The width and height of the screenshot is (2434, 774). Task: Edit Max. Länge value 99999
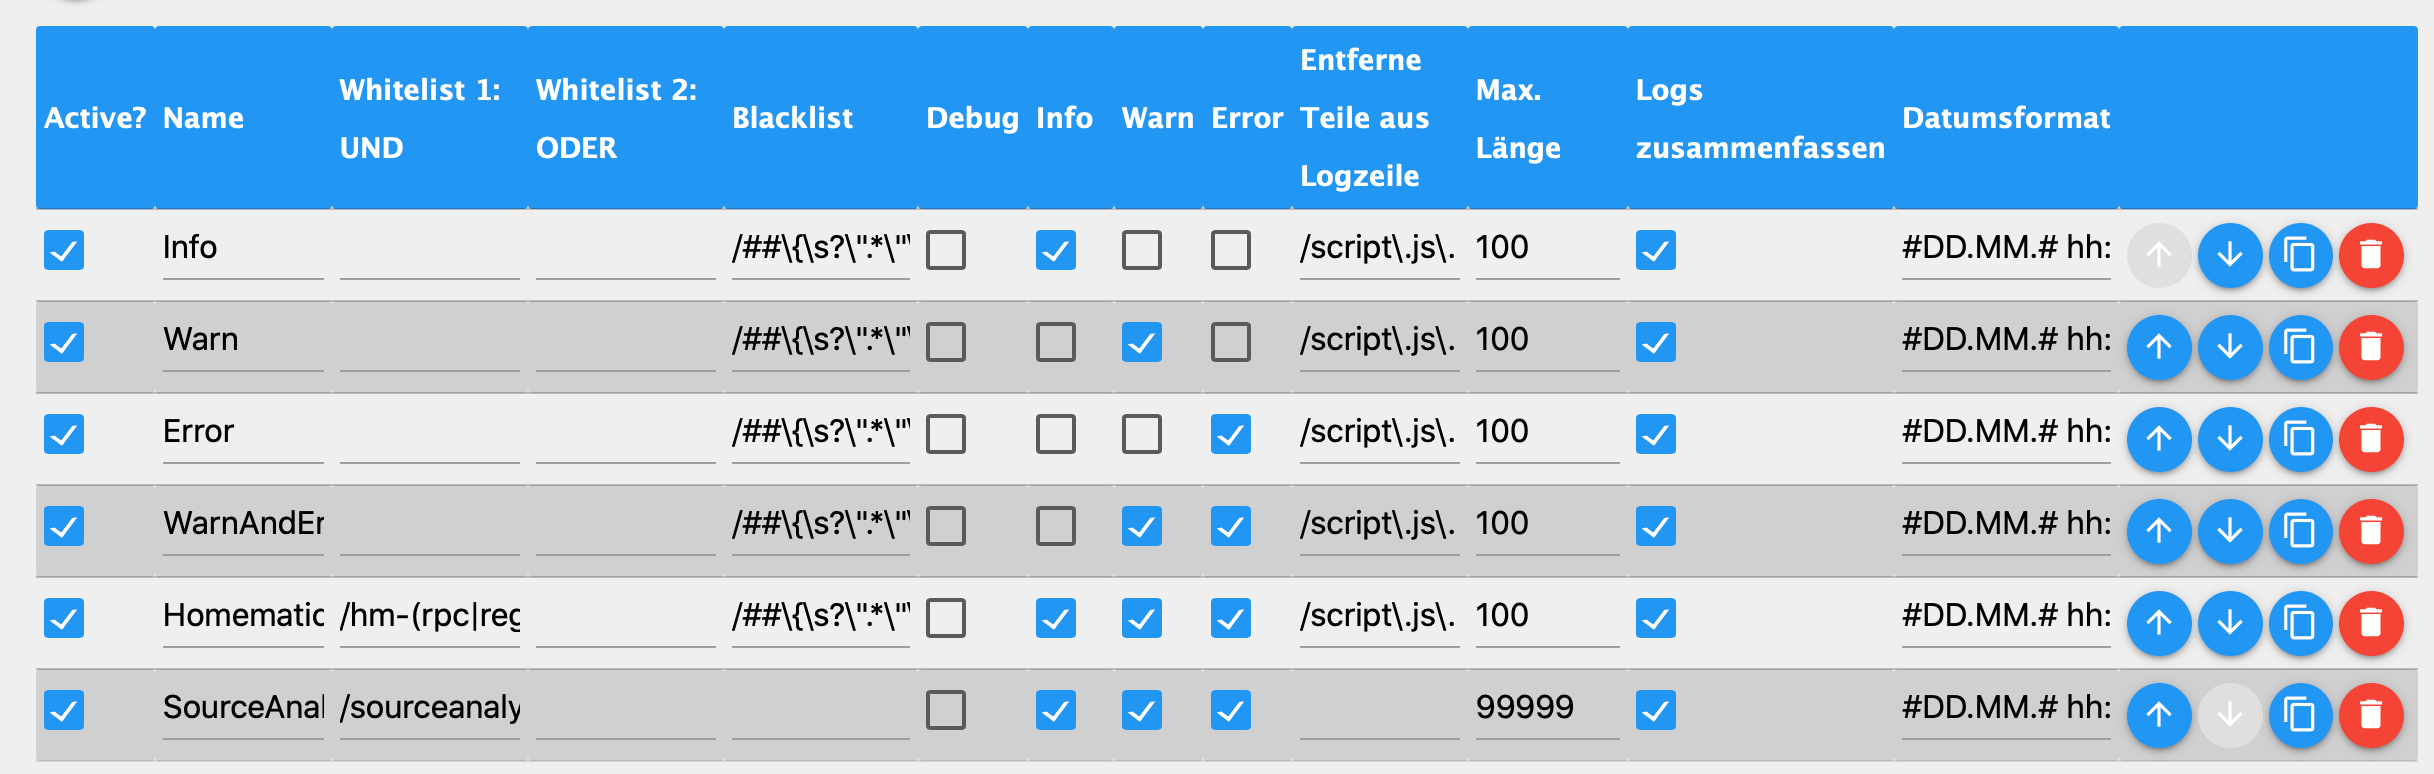[x=1547, y=709]
